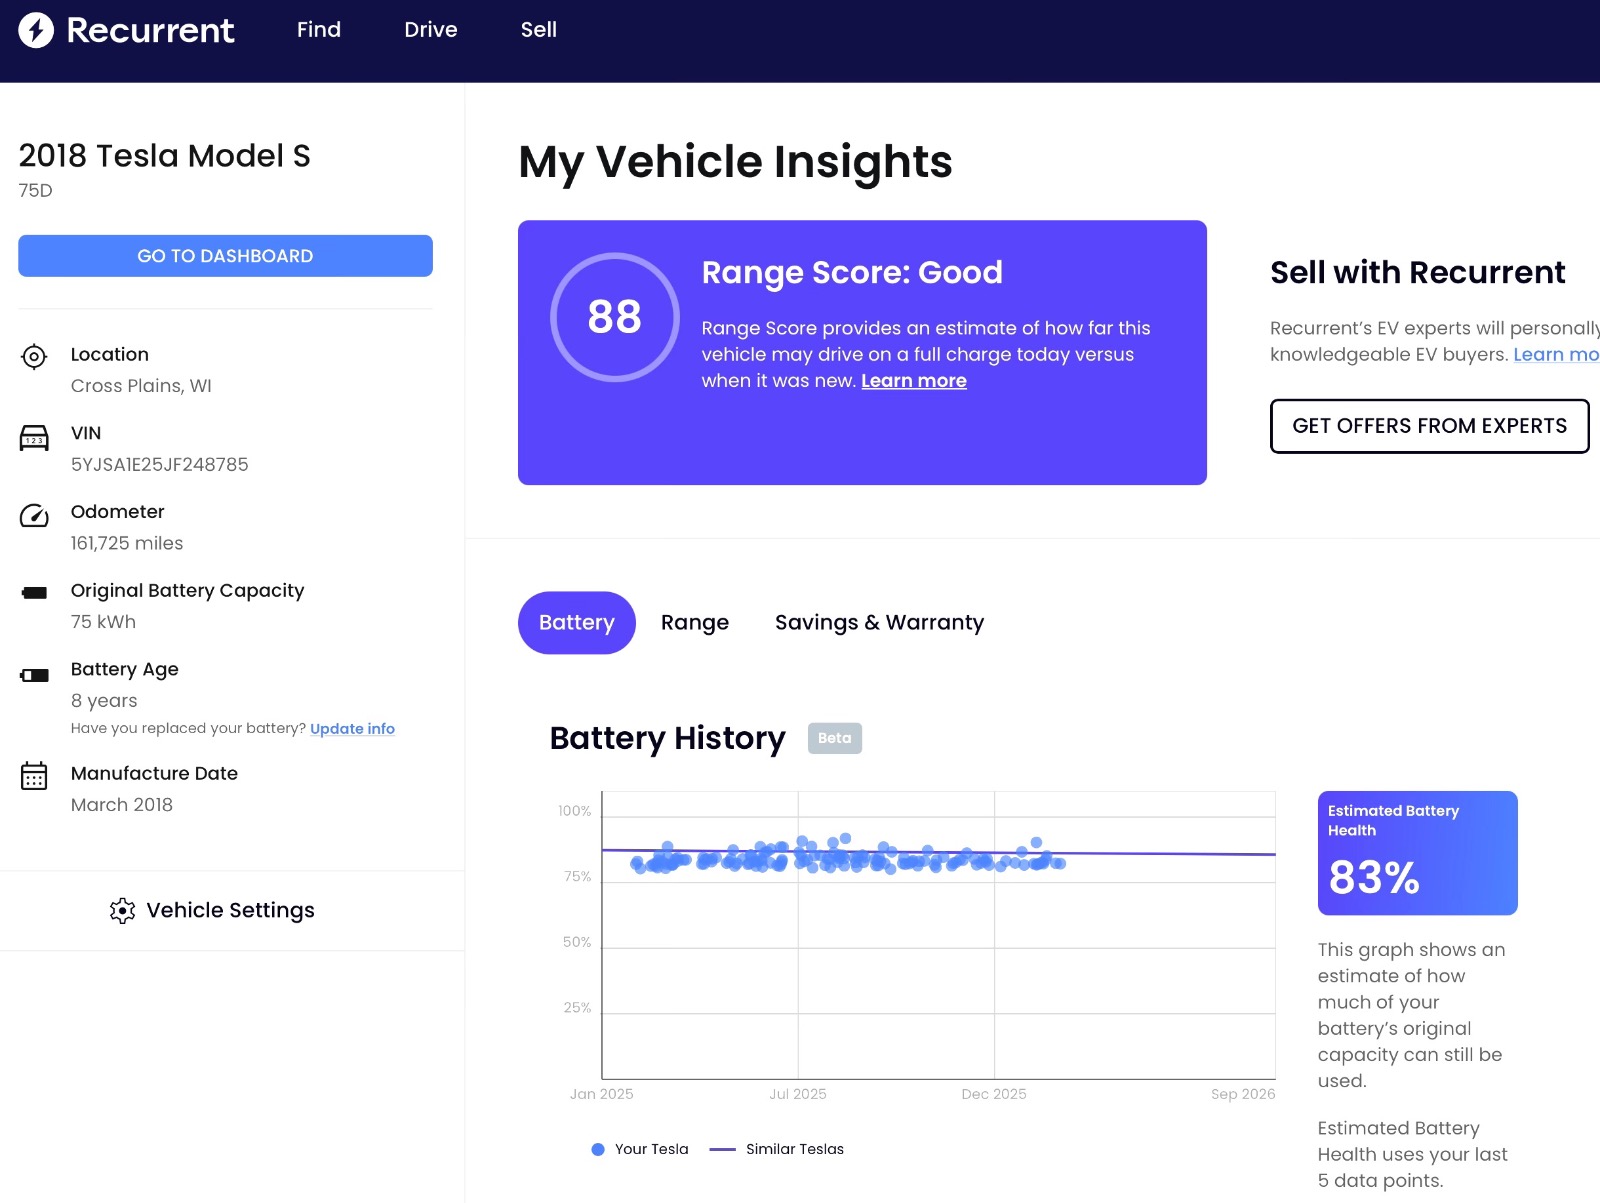Click the Location crosshair icon
The width and height of the screenshot is (1600, 1203).
(34, 357)
